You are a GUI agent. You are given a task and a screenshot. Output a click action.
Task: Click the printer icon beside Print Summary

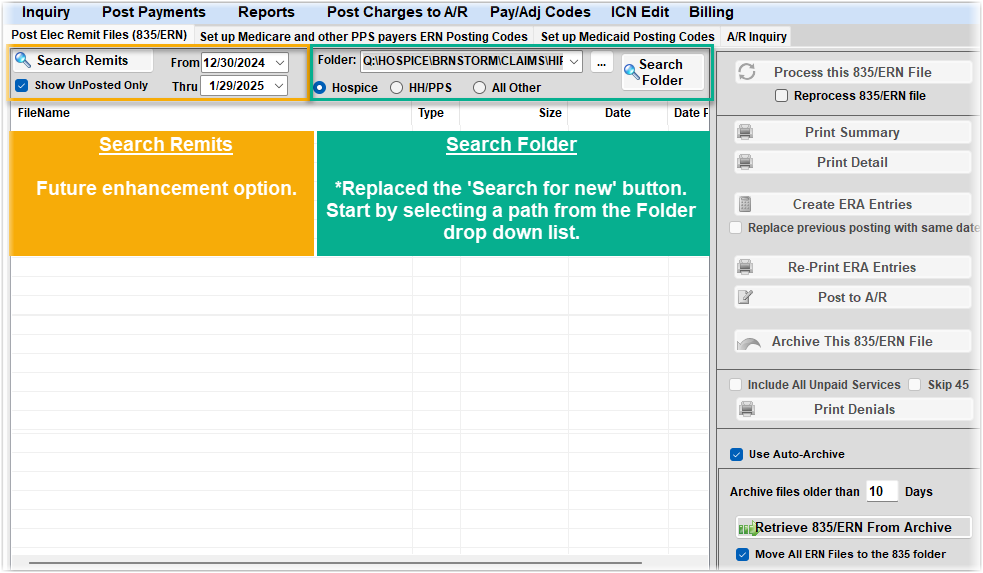[x=745, y=132]
